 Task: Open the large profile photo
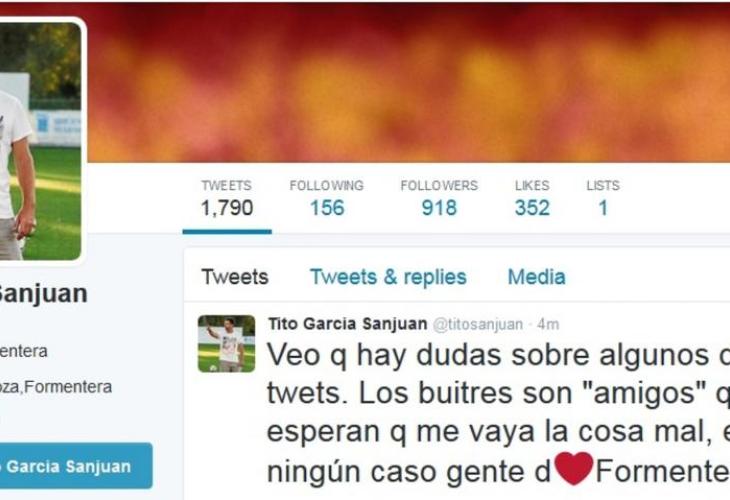tap(40, 141)
